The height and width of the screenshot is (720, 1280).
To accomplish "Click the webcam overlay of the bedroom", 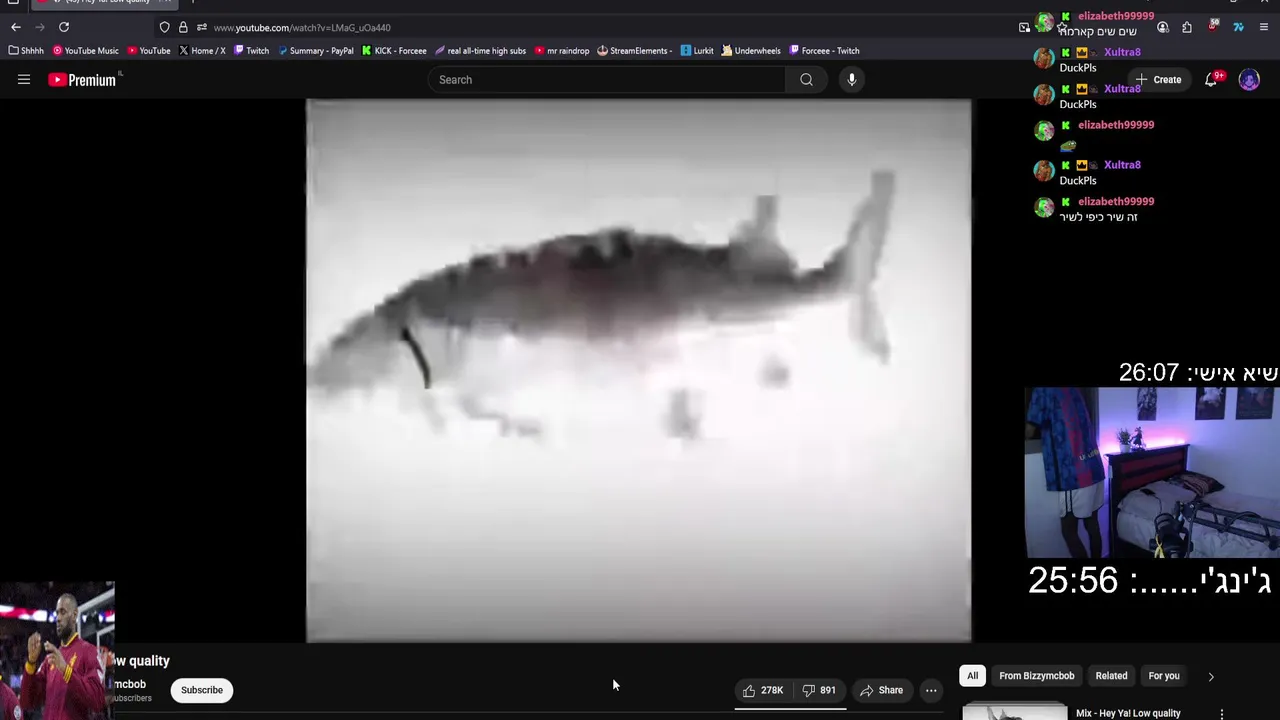I will [1152, 473].
